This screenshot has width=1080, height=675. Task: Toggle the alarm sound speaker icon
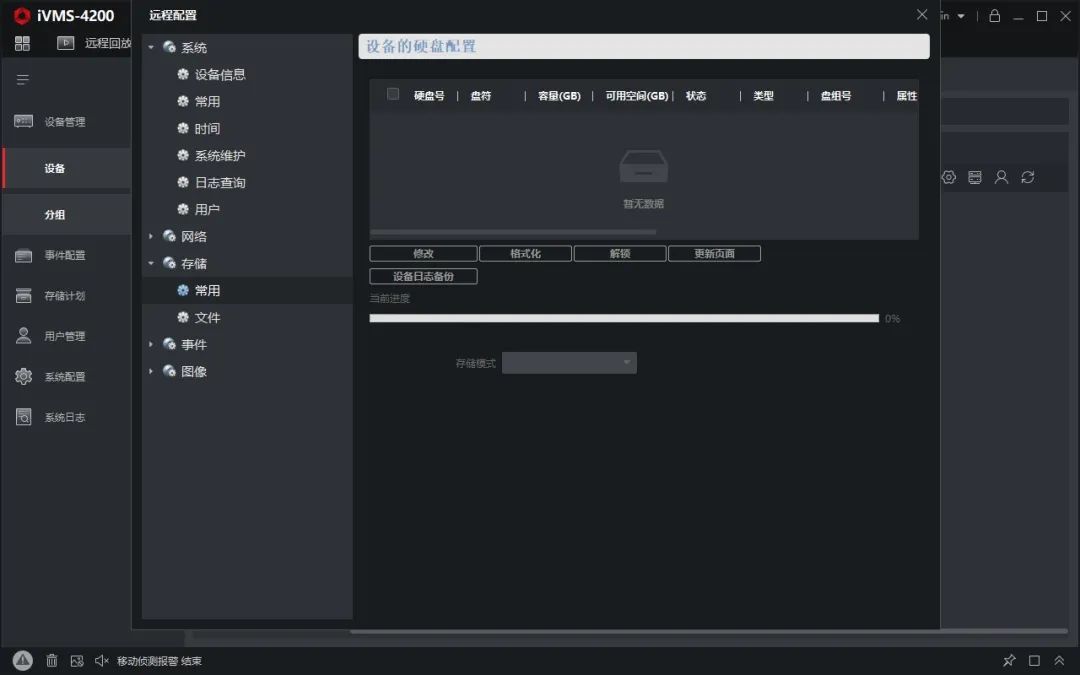coord(101,660)
